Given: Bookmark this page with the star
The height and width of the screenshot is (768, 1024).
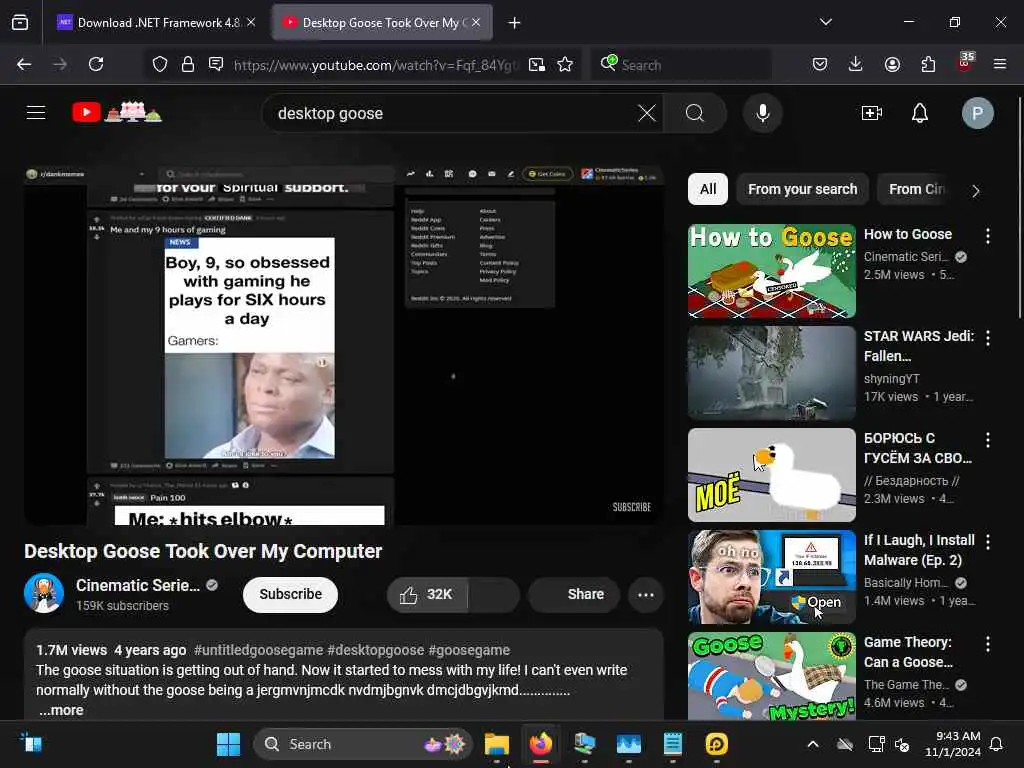Looking at the screenshot, I should click(565, 64).
